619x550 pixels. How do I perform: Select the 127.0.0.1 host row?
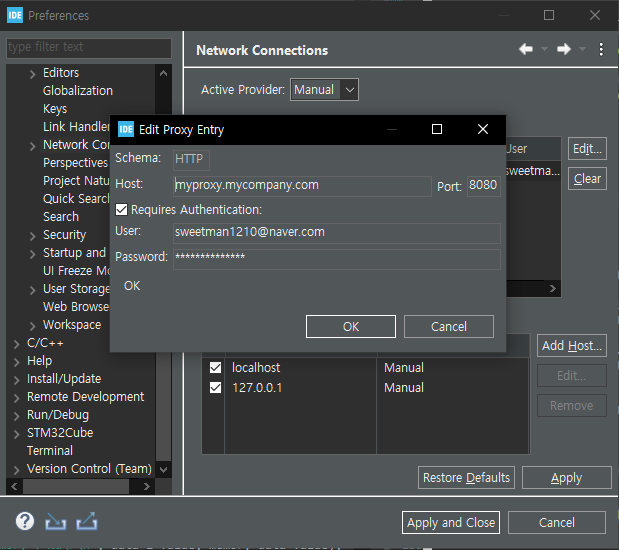(x=366, y=387)
